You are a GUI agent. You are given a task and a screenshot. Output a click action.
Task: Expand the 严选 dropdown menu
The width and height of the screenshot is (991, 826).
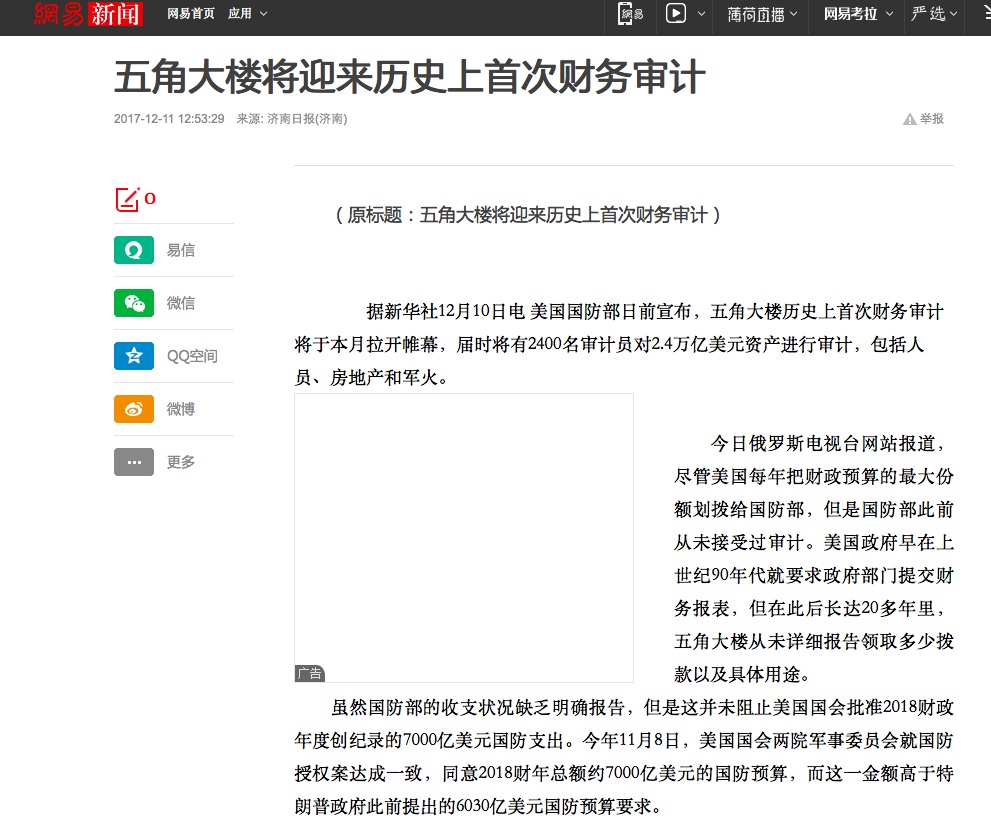(934, 14)
